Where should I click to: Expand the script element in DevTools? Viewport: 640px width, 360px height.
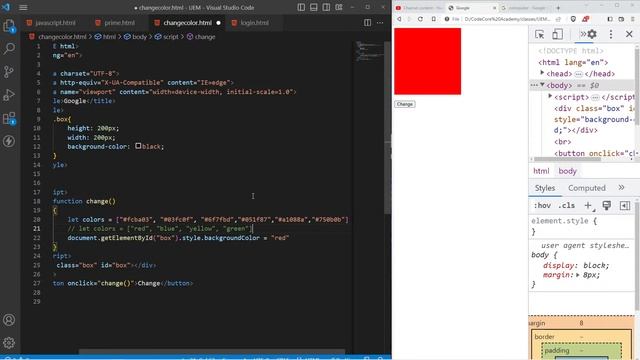(550, 96)
